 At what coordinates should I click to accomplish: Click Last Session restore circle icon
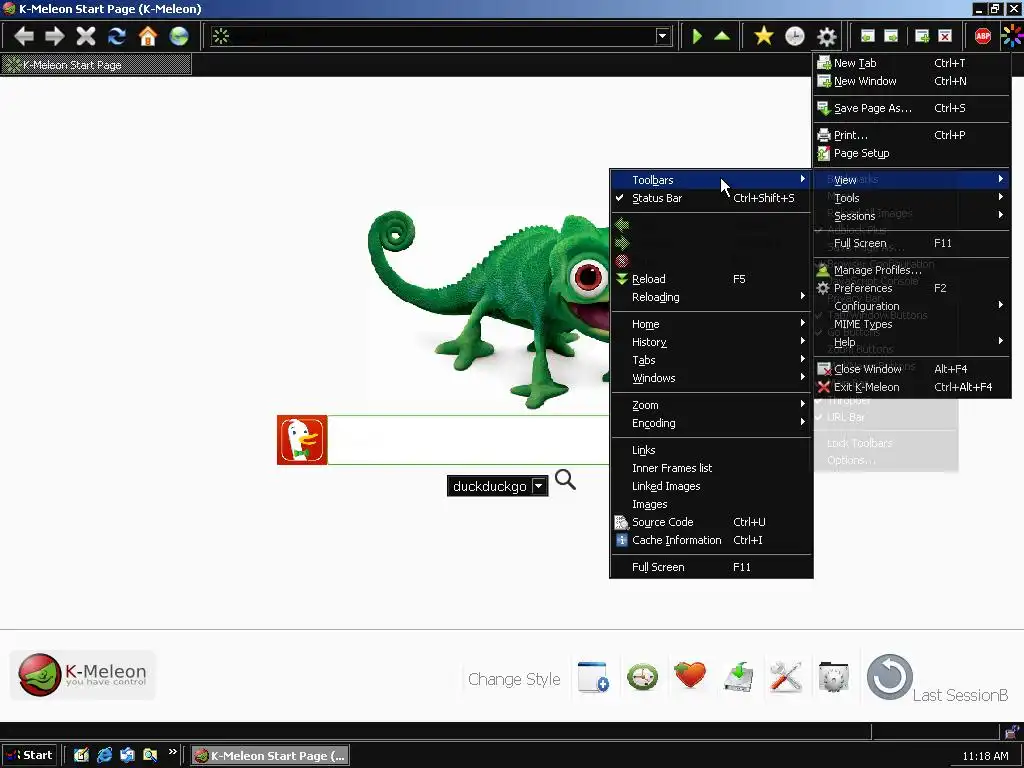pos(889,677)
